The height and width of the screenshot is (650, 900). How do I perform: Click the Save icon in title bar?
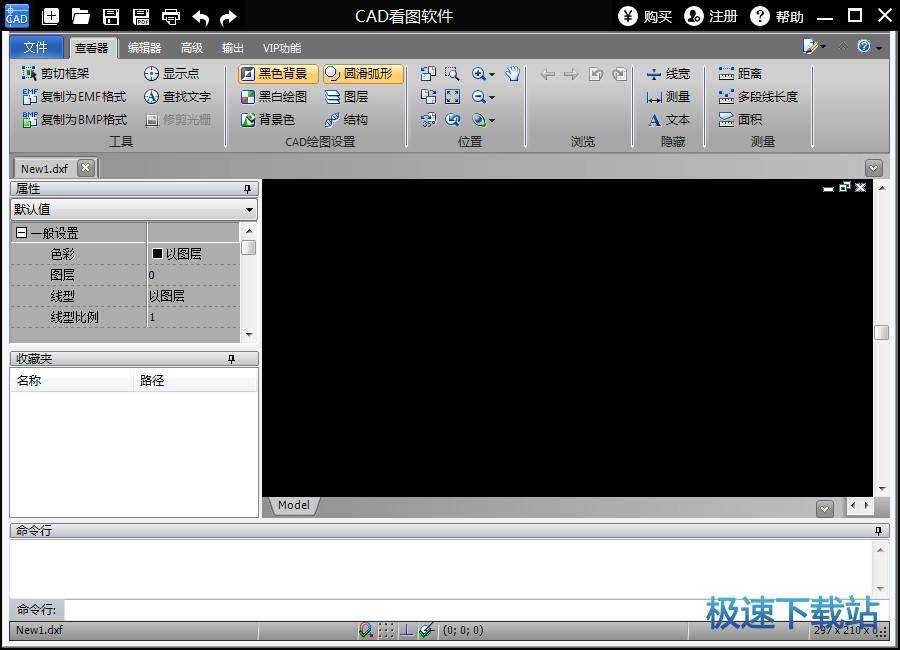(x=111, y=16)
